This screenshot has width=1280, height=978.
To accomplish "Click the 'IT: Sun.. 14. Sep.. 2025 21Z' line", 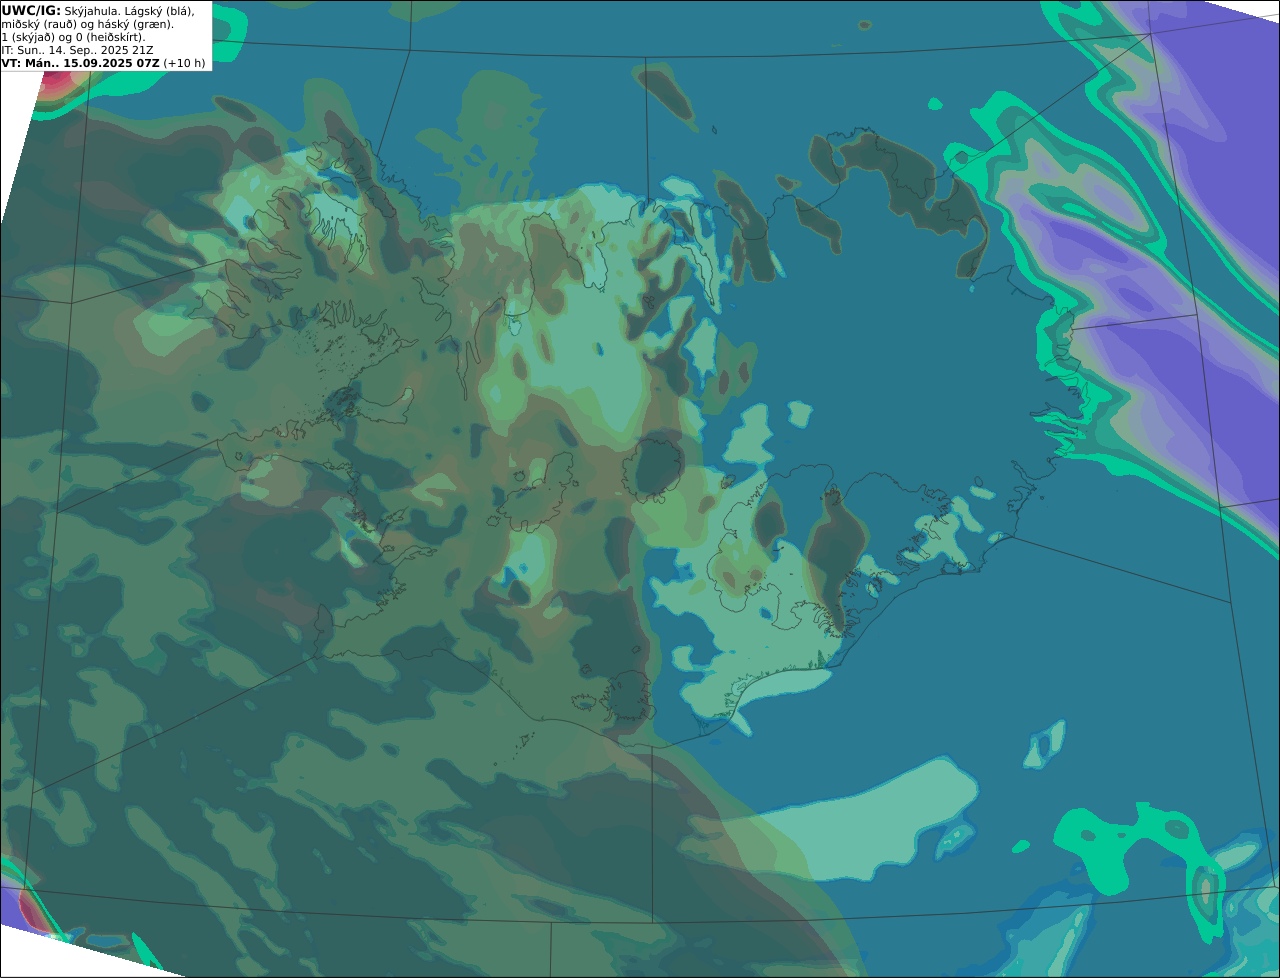I will coord(77,50).
